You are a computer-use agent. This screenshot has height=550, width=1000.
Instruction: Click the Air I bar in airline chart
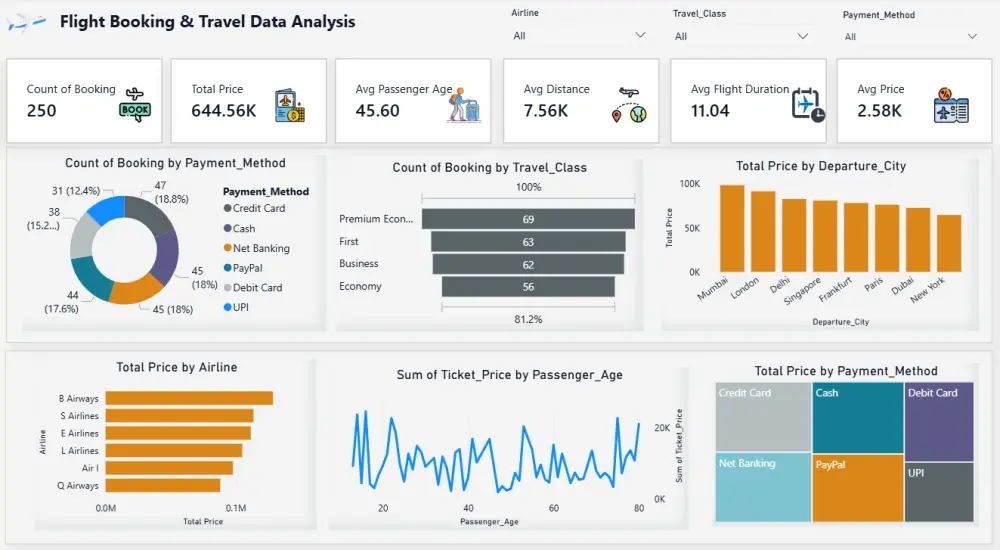click(x=169, y=468)
